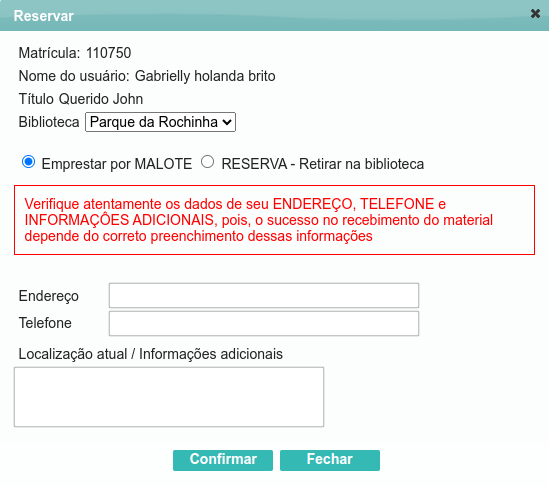Click the 'Localização atual / Informações adicionais' label
The height and width of the screenshot is (486, 549).
(x=151, y=354)
